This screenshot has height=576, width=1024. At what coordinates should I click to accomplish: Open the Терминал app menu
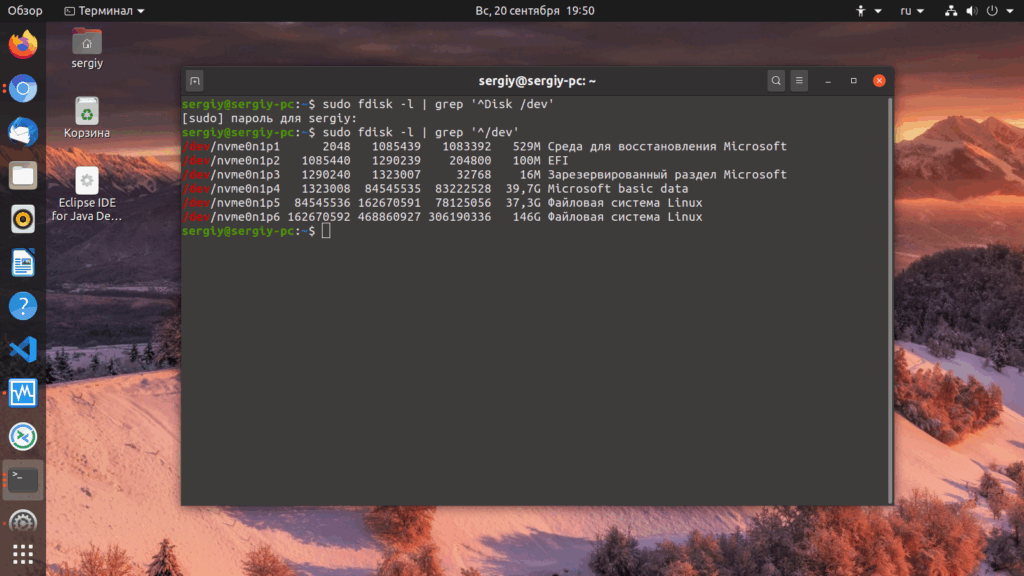[104, 10]
